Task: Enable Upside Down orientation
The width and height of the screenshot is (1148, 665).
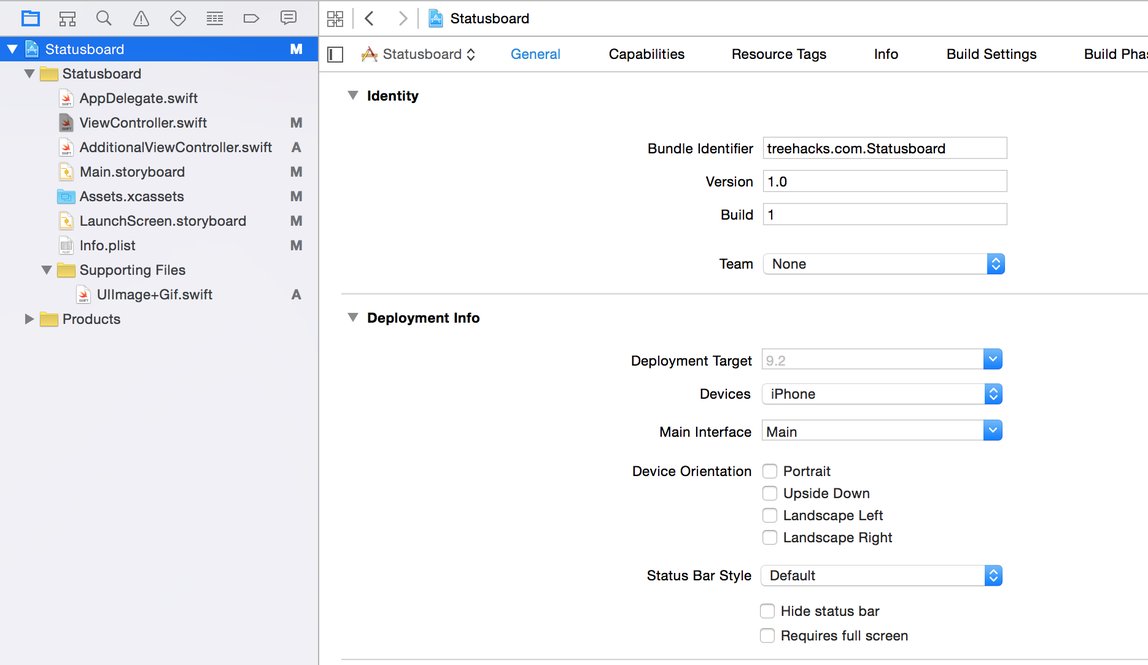Action: click(769, 493)
